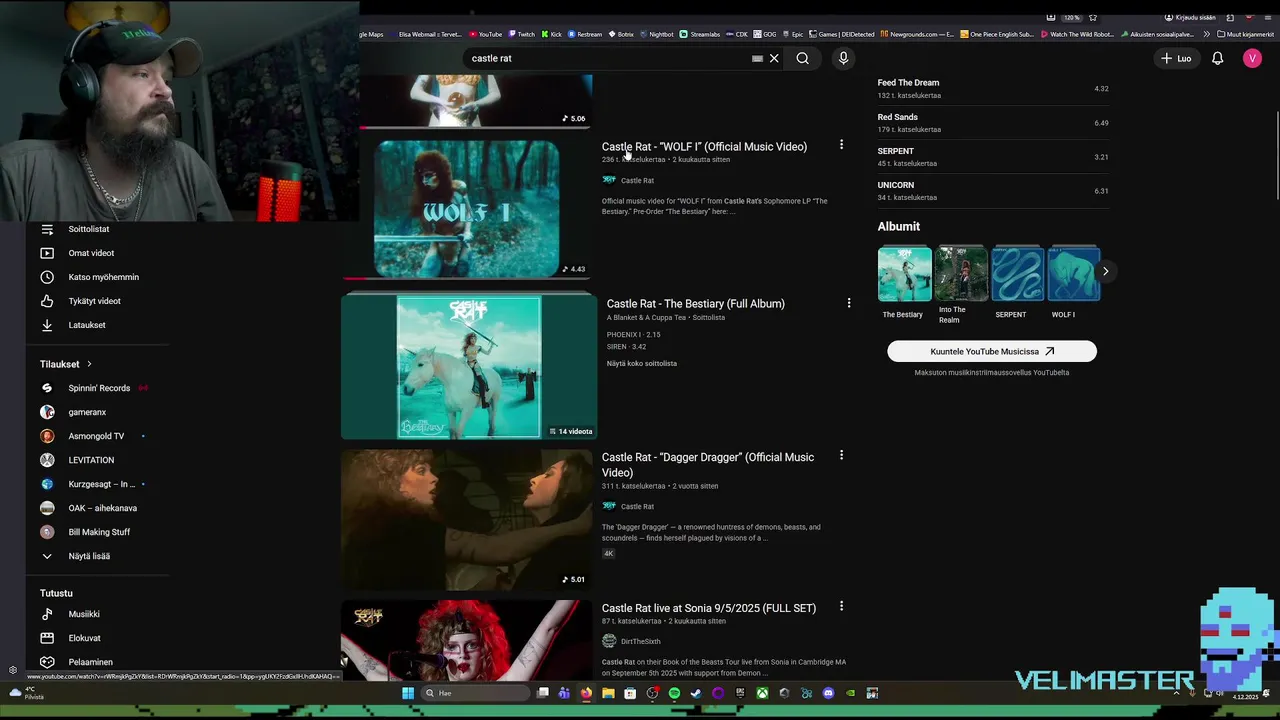The image size is (1280, 720).
Task: Open the Twitch bookmark
Action: (521, 34)
